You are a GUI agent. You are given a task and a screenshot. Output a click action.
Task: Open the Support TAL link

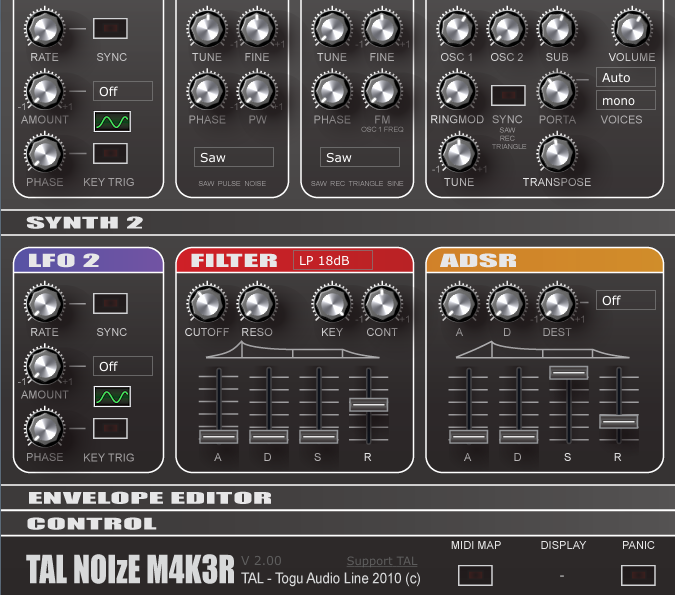[x=382, y=561]
